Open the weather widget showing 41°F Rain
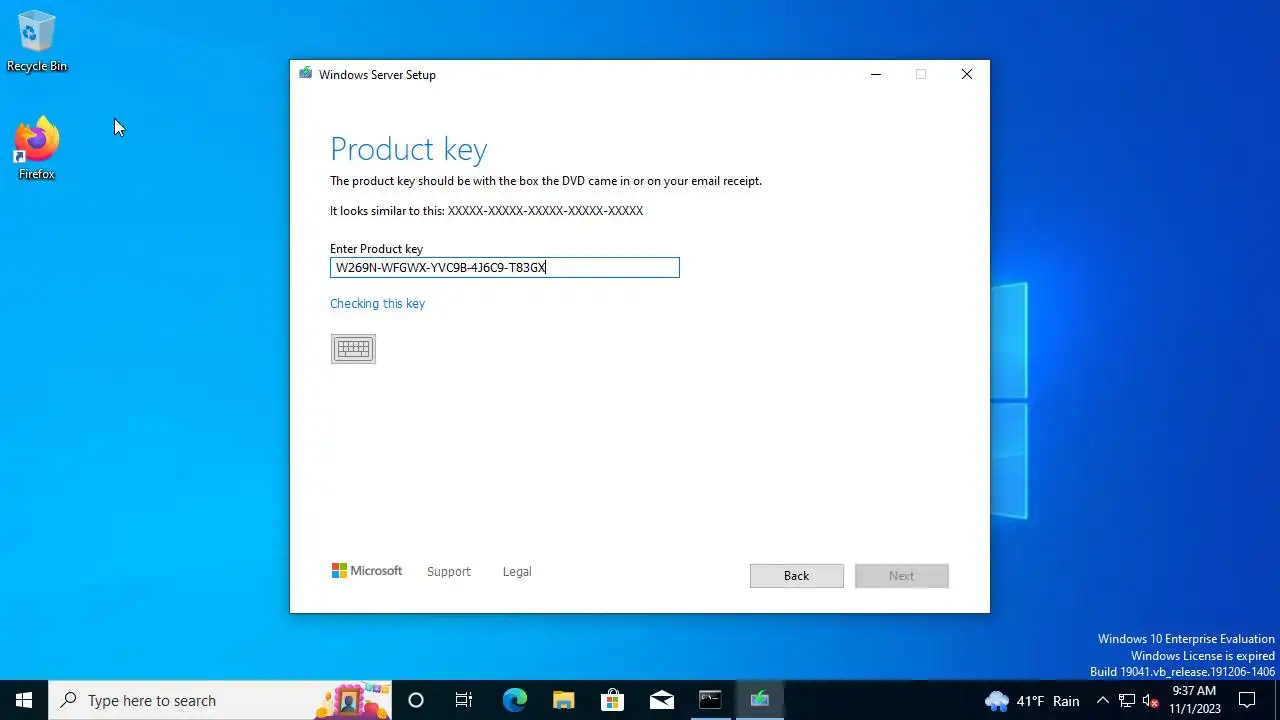 click(x=1032, y=701)
